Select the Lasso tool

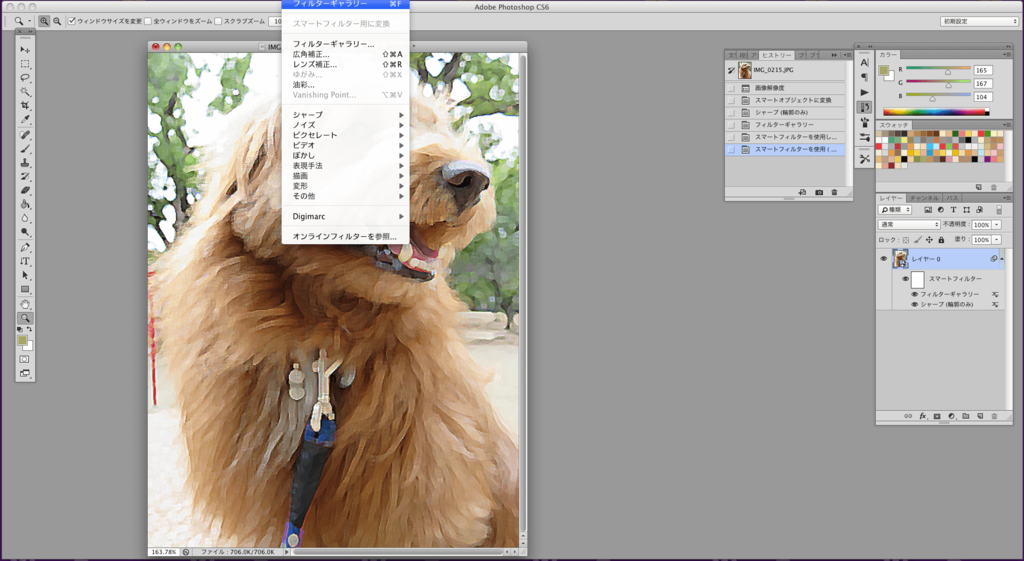(25, 78)
